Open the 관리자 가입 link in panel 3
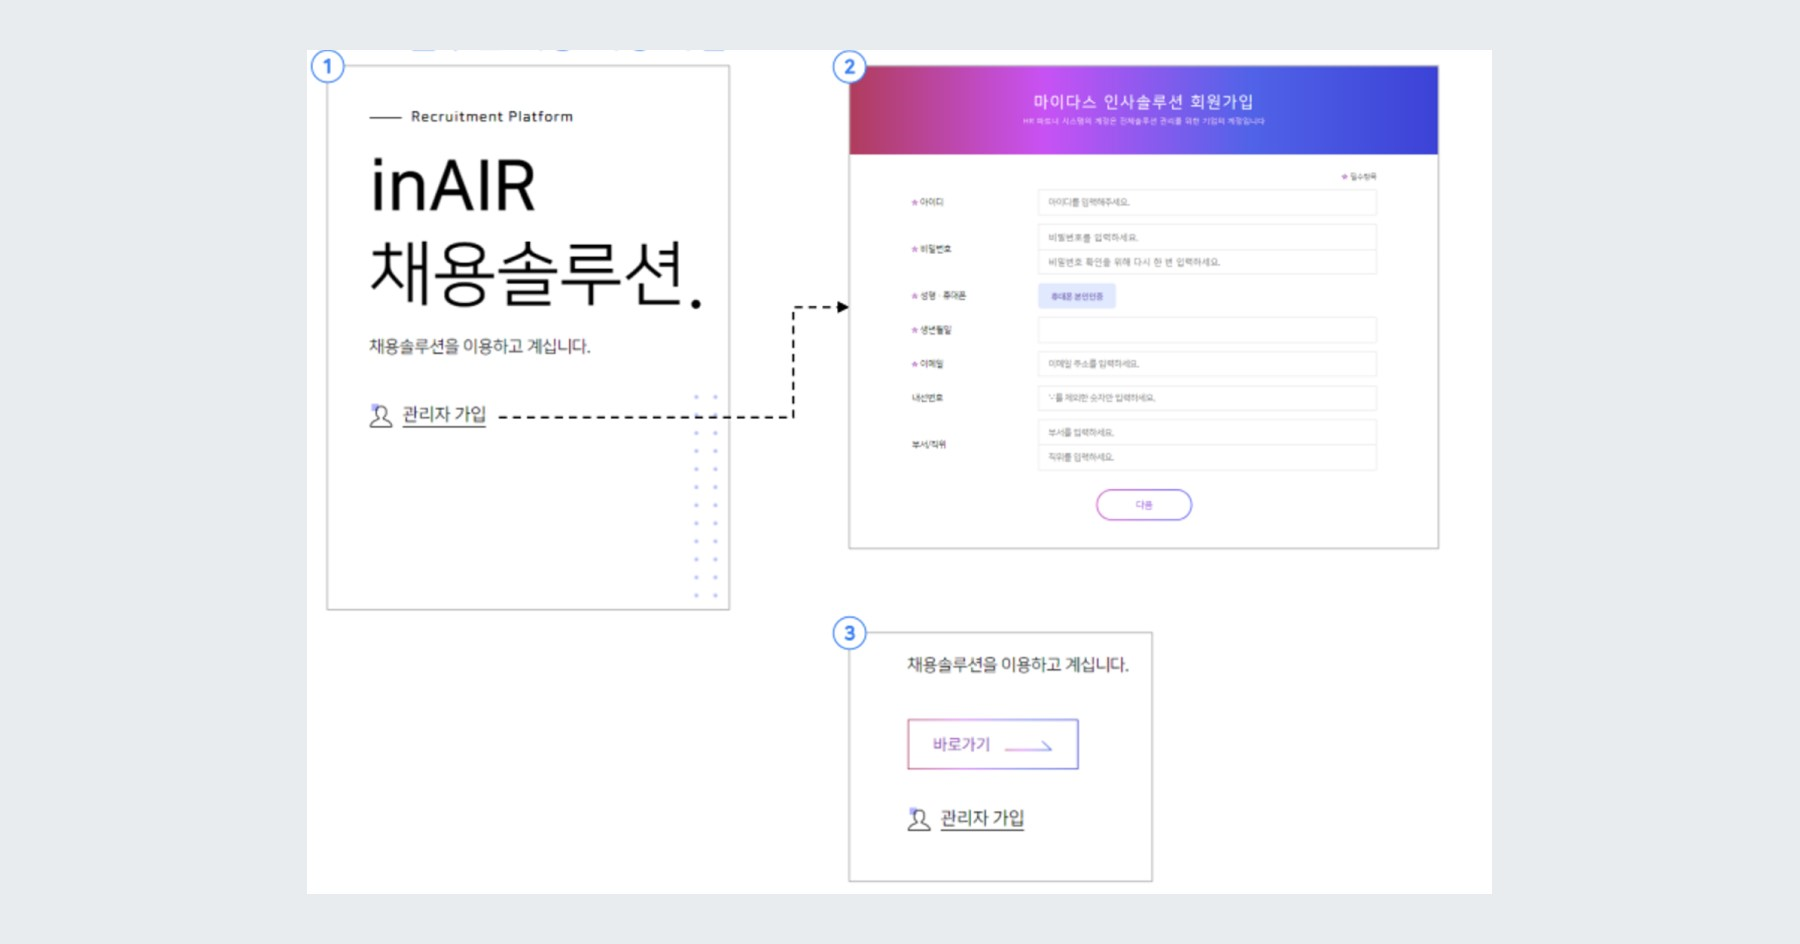The height and width of the screenshot is (944, 1800). point(980,819)
